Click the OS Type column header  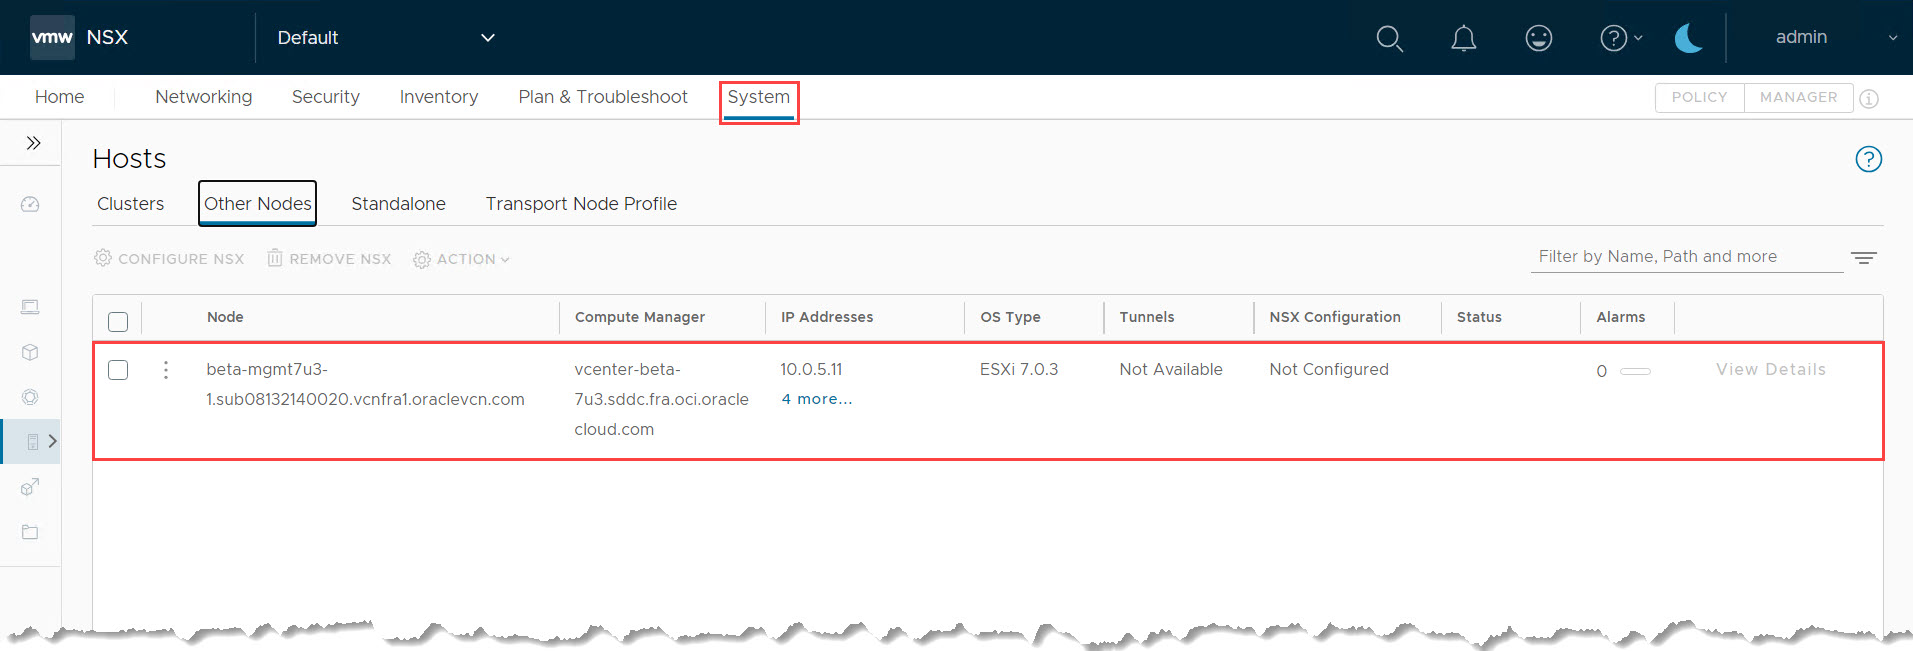(1010, 317)
